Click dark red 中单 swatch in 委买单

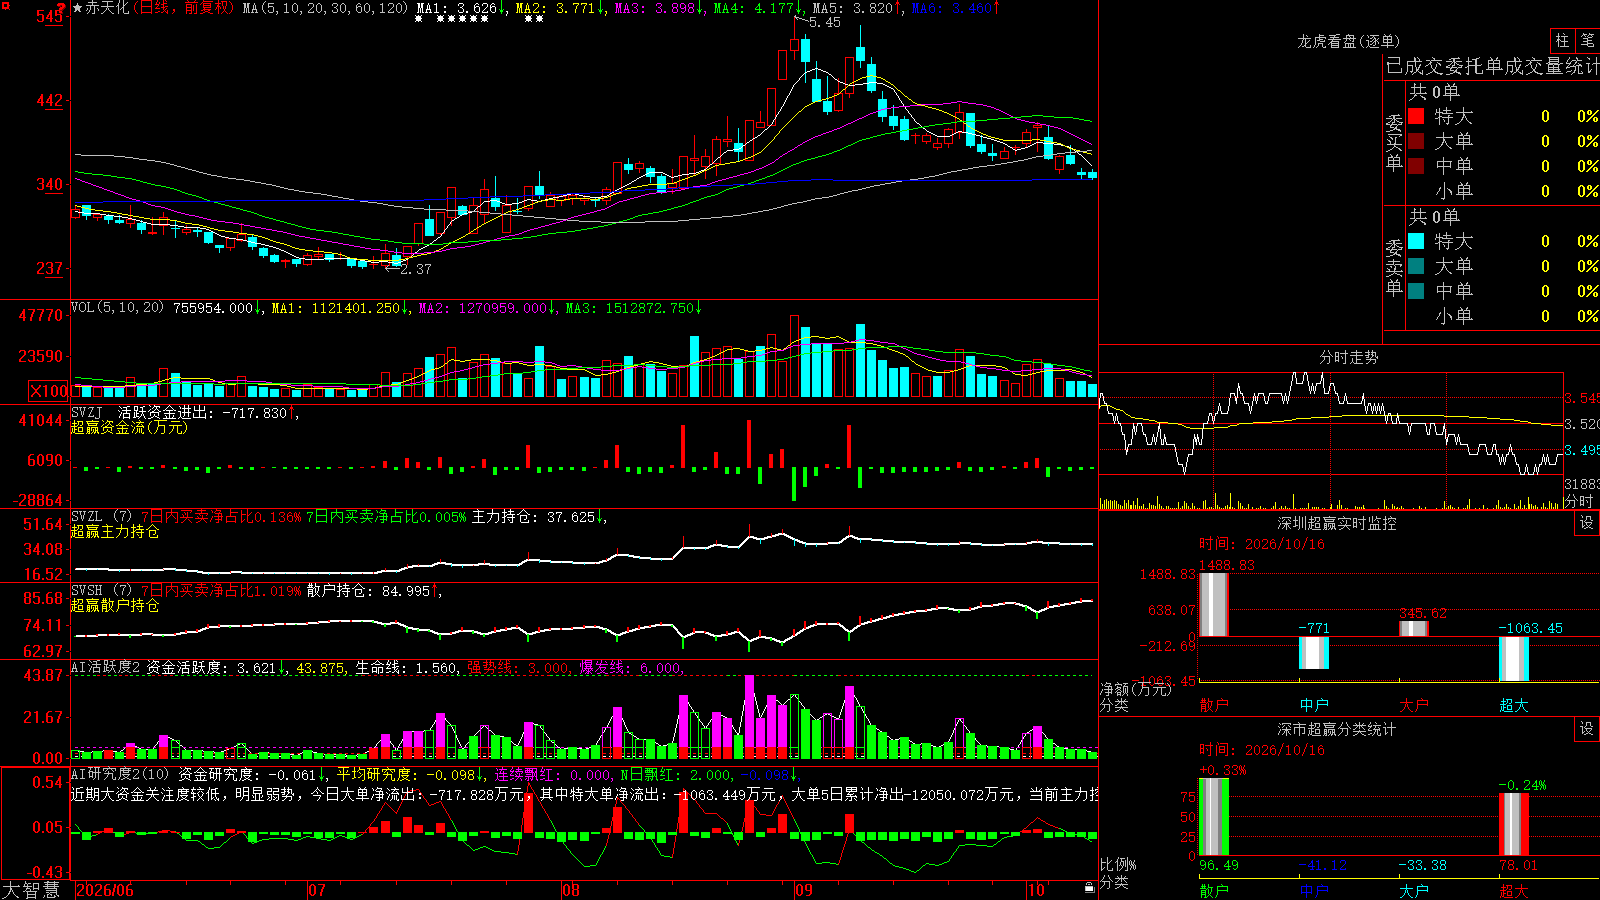[x=1416, y=166]
